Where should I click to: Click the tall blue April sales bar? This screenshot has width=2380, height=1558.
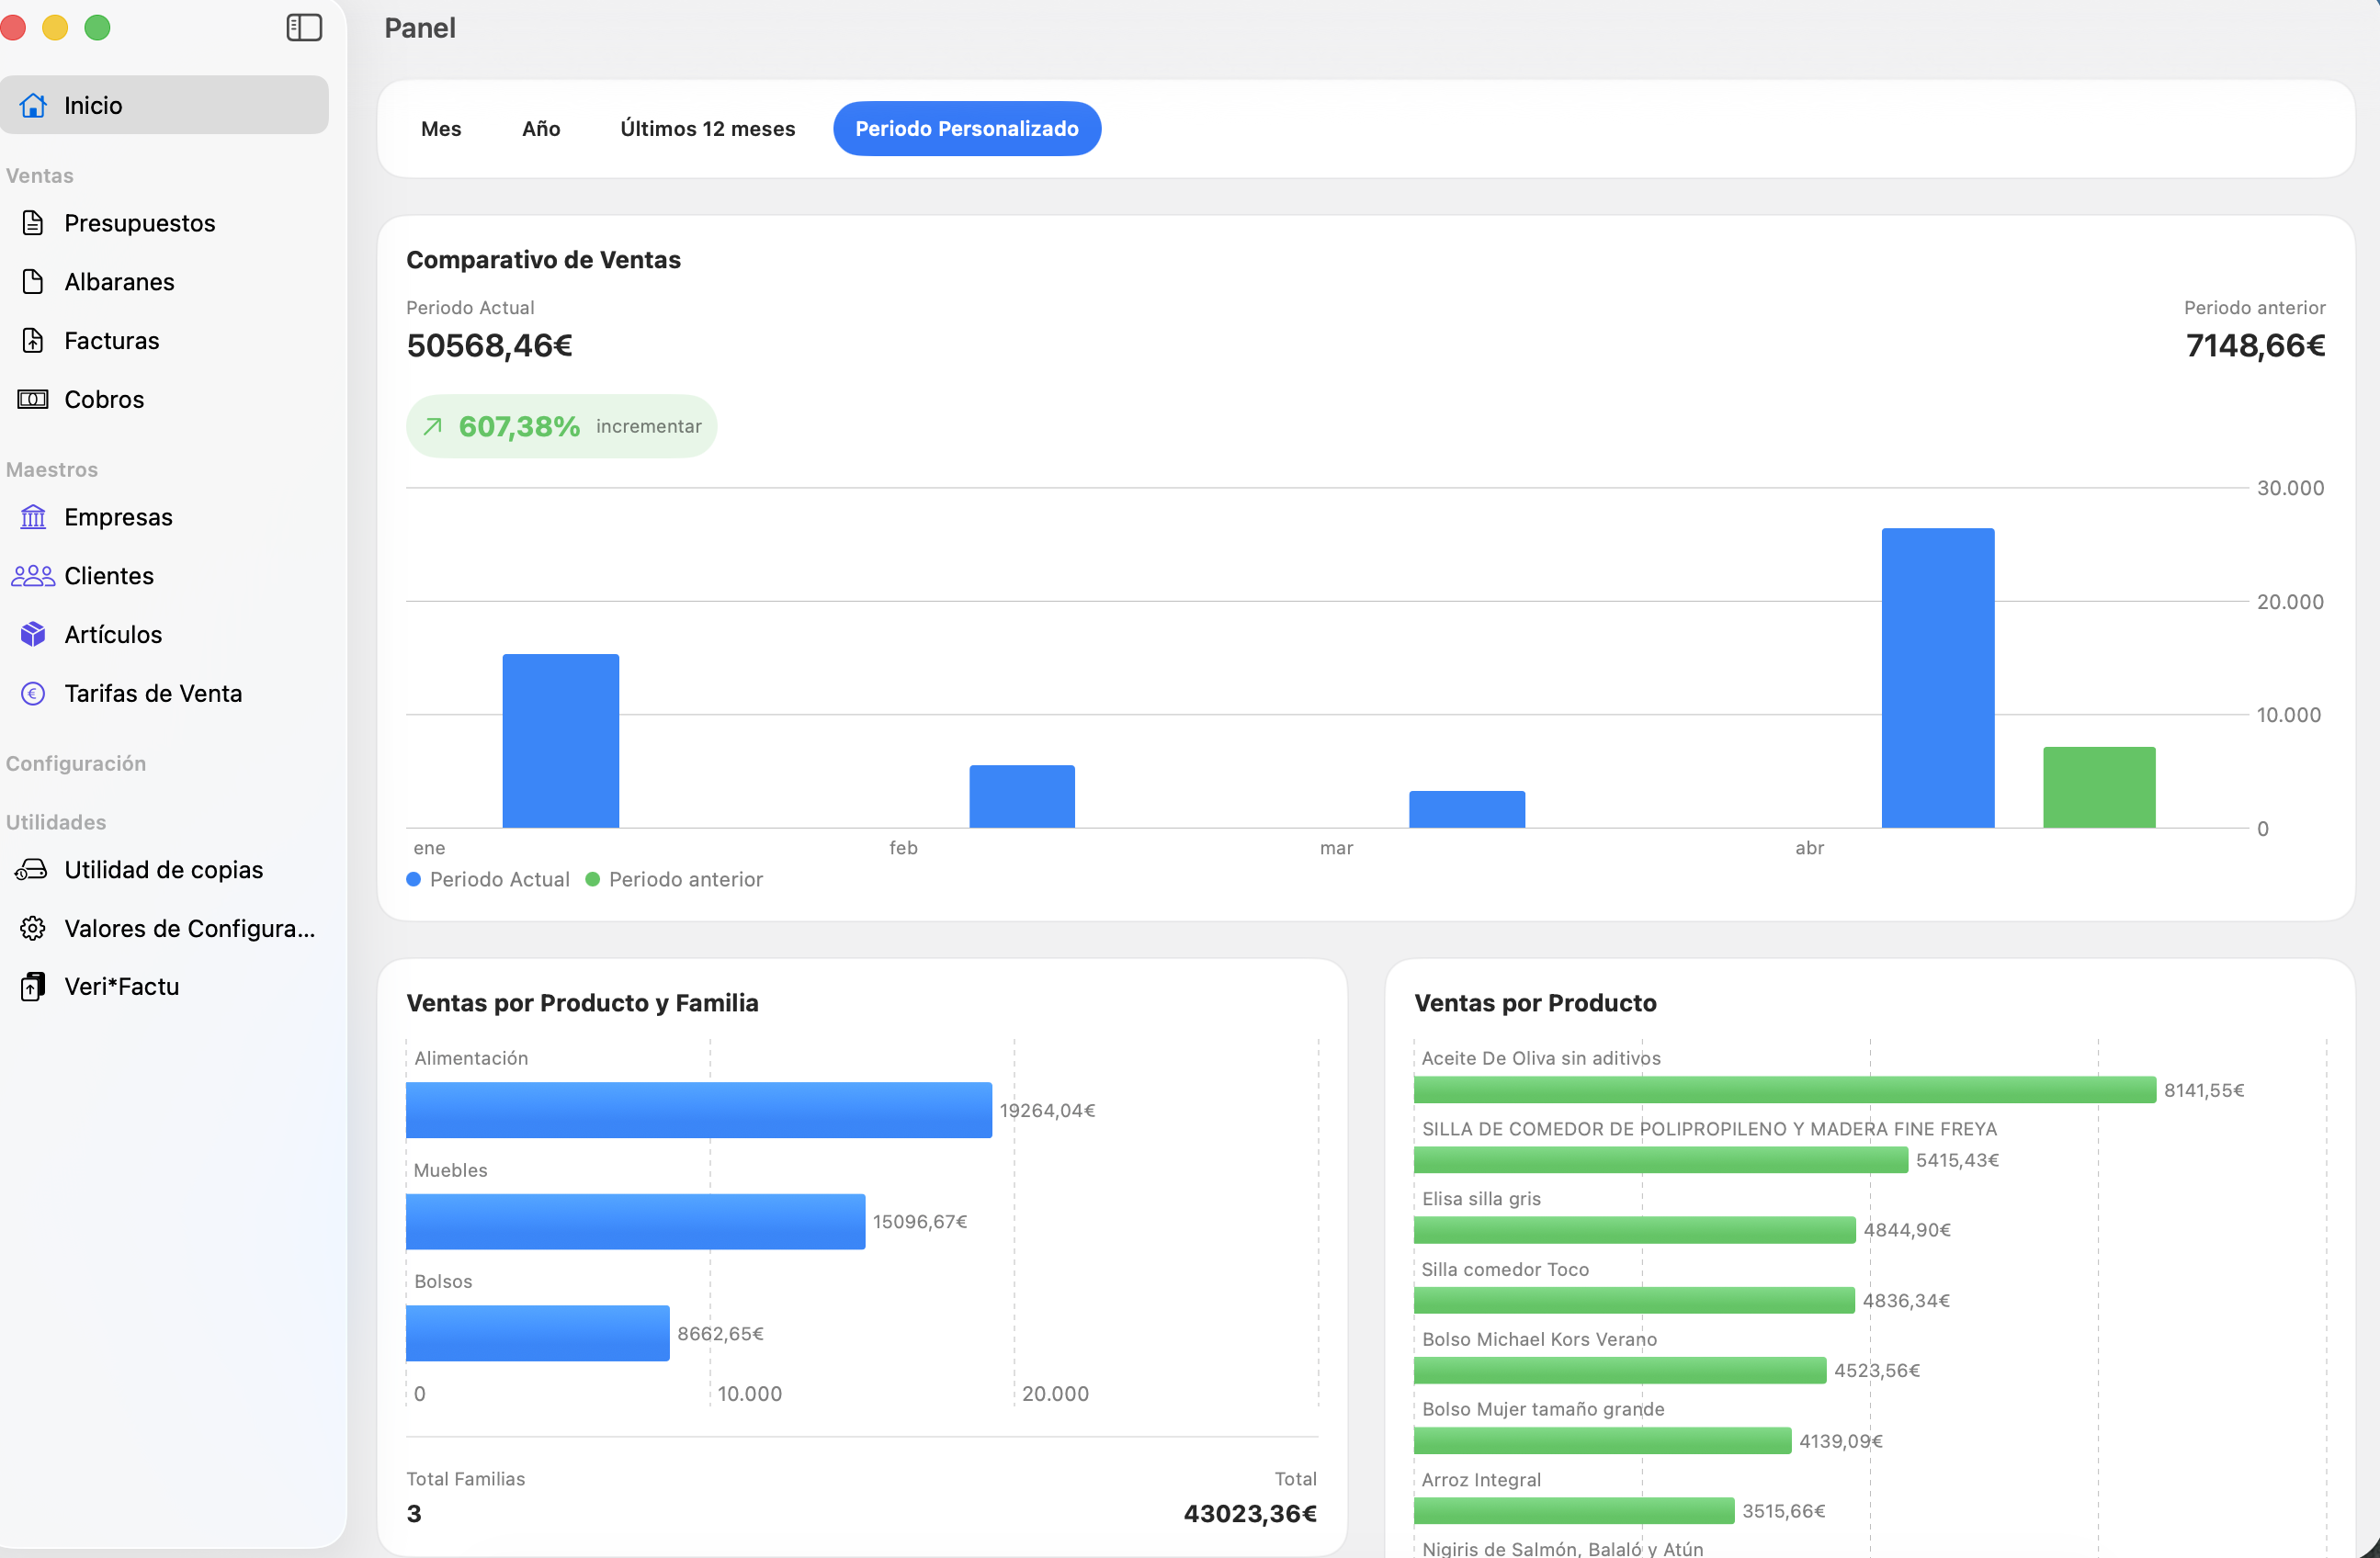pyautogui.click(x=1937, y=678)
